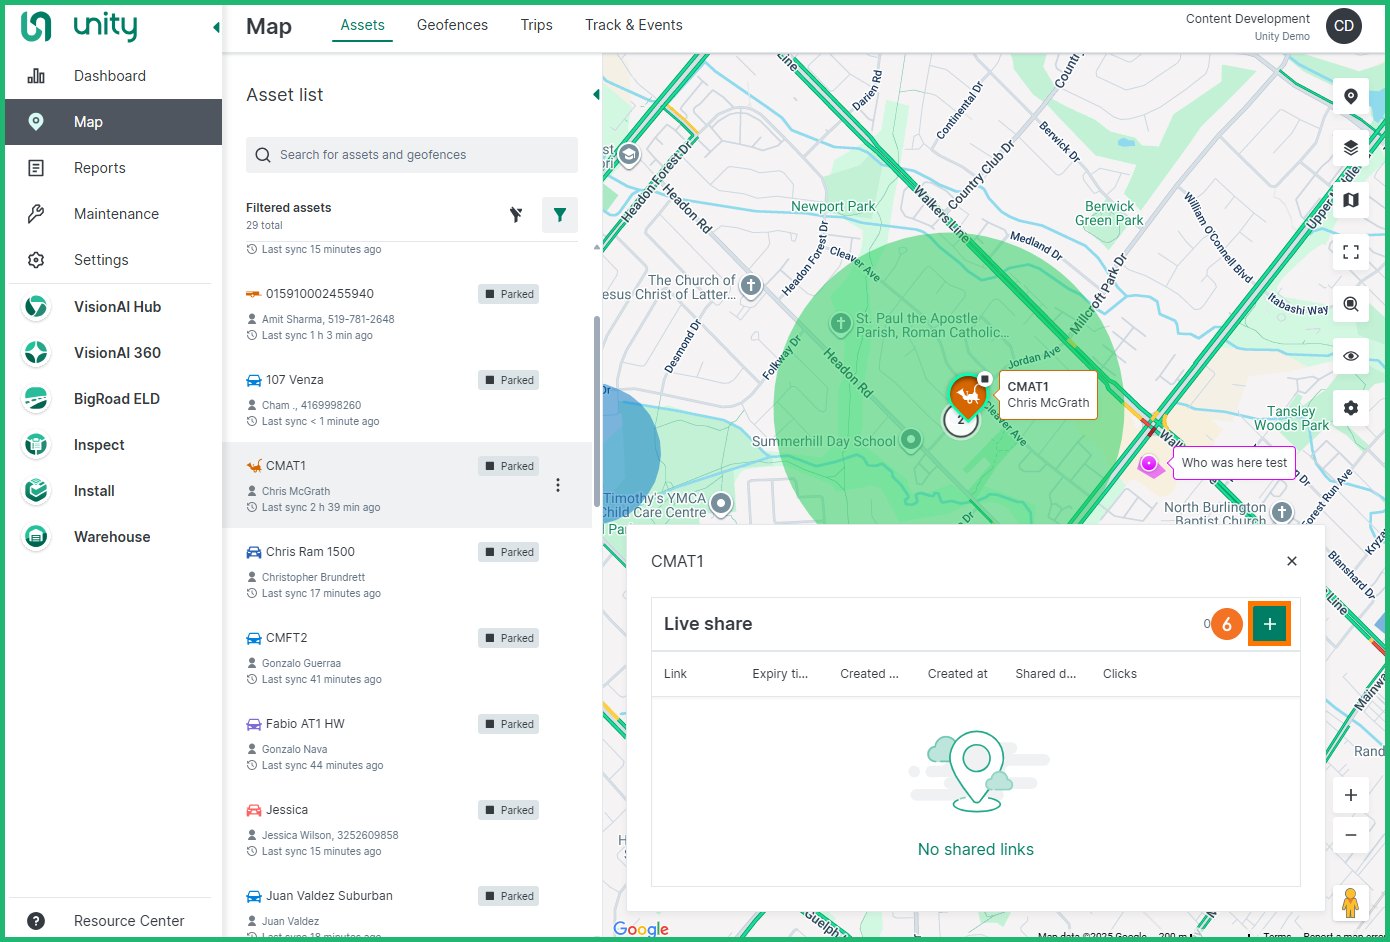Image resolution: width=1390 pixels, height=942 pixels.
Task: Toggle the green asset filter button
Action: tap(559, 215)
